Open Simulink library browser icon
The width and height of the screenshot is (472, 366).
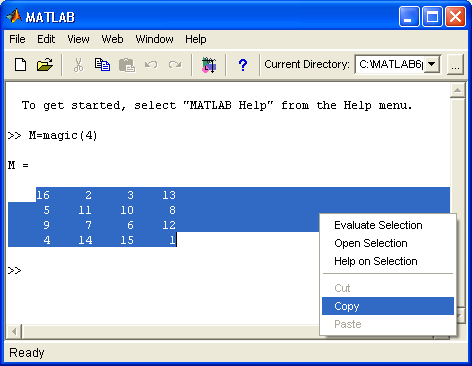(x=209, y=65)
